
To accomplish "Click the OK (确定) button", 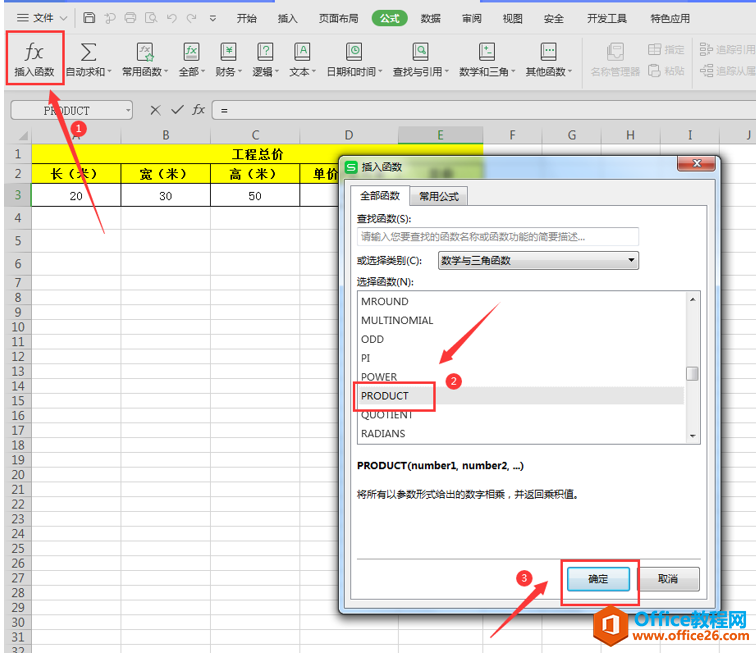I will click(598, 579).
